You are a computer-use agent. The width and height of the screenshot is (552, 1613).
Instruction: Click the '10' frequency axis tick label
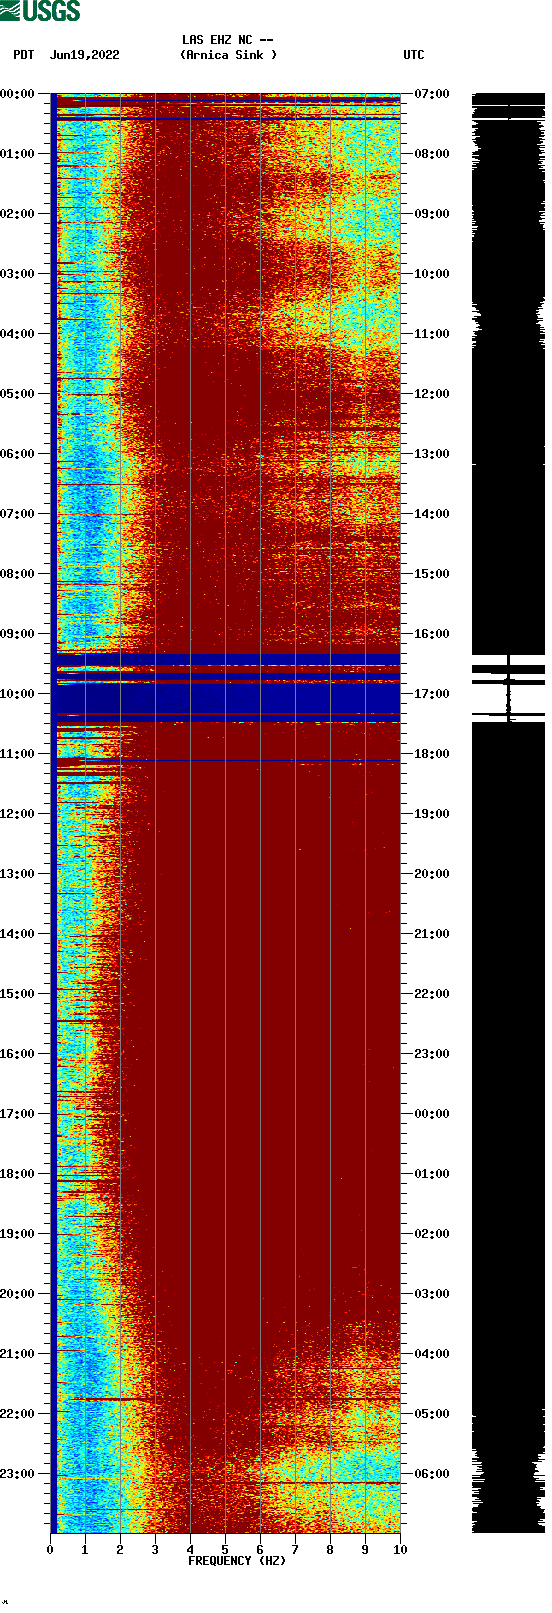coord(400,1550)
